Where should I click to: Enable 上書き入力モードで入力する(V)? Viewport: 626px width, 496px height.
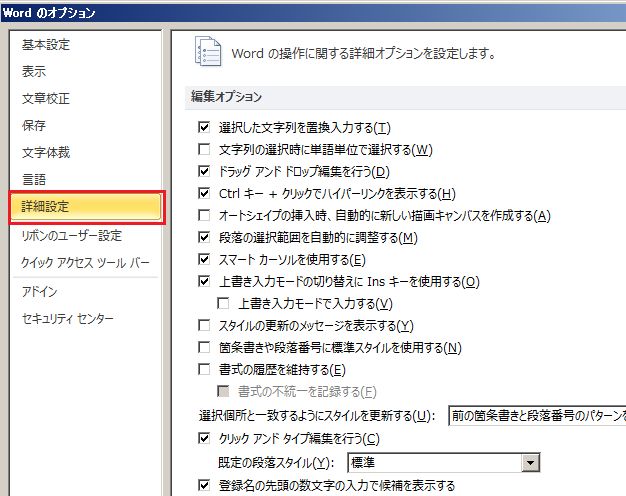pyautogui.click(x=223, y=303)
